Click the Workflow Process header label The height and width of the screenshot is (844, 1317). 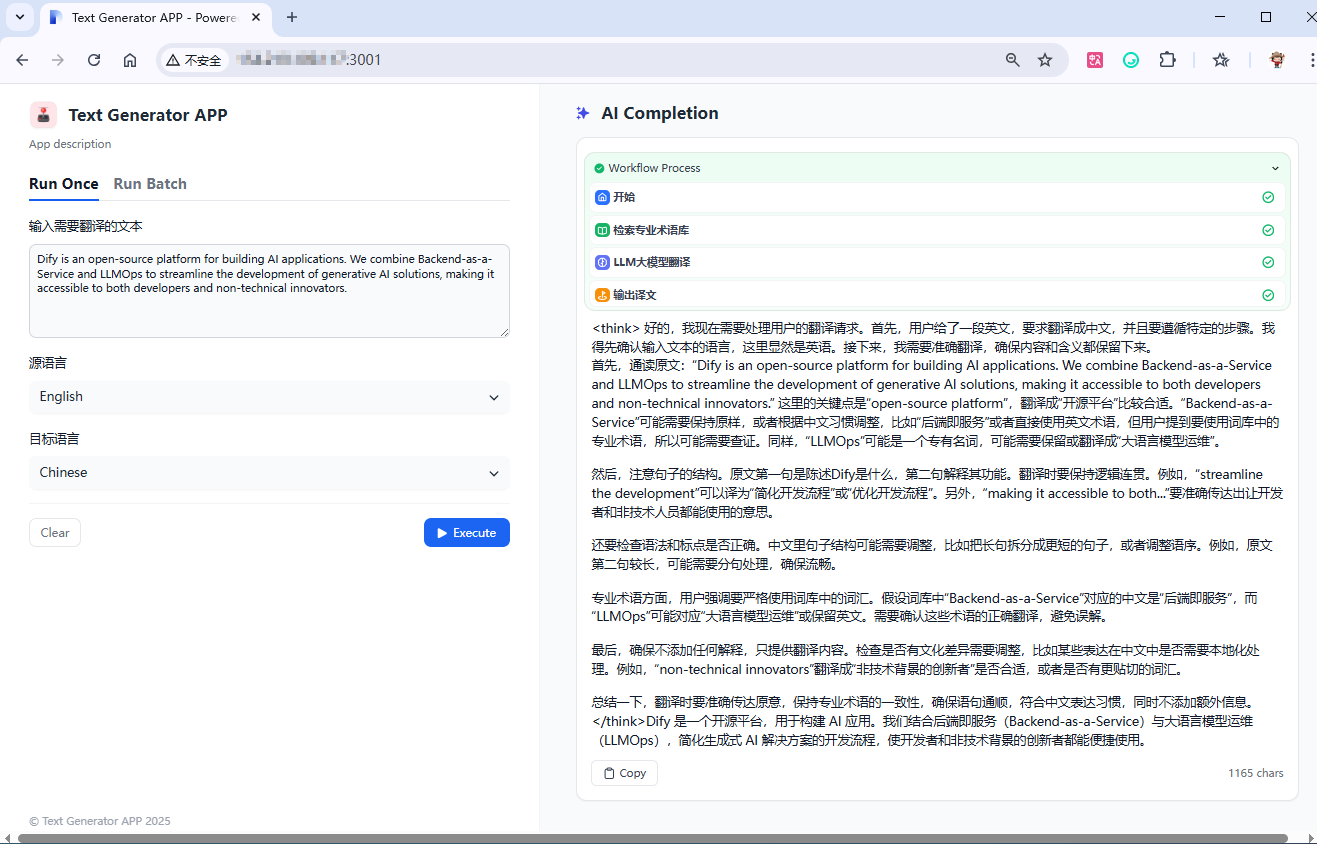pos(654,168)
